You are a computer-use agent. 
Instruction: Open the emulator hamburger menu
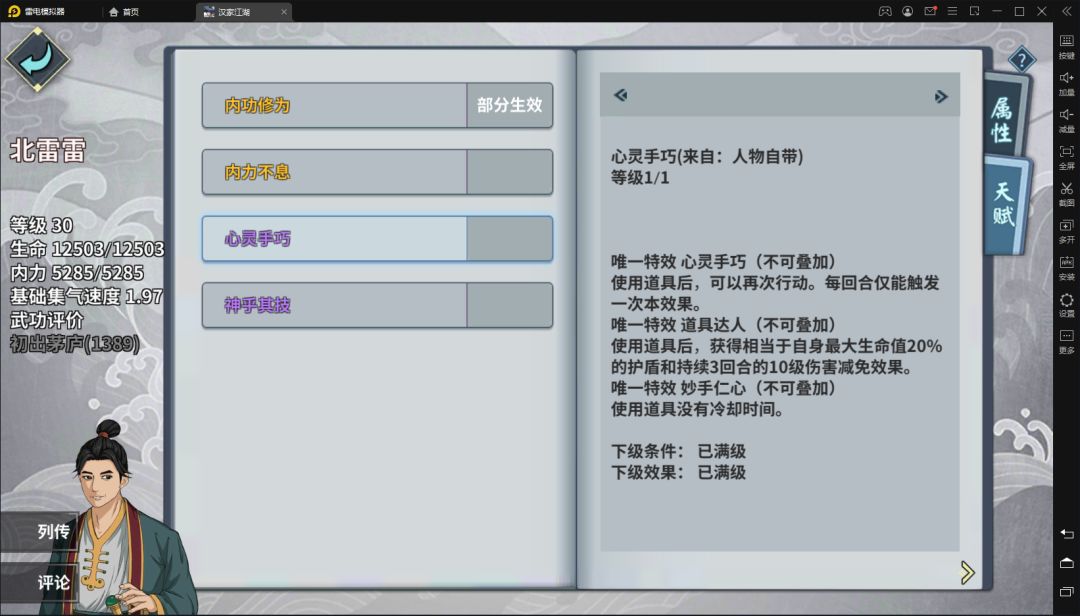coord(952,11)
